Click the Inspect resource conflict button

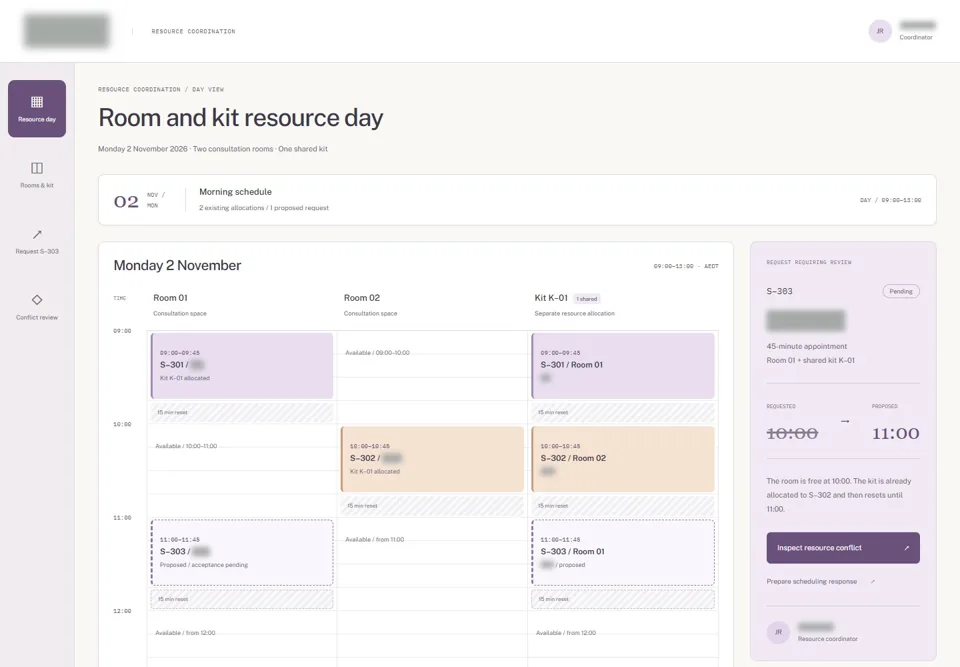pyautogui.click(x=843, y=548)
